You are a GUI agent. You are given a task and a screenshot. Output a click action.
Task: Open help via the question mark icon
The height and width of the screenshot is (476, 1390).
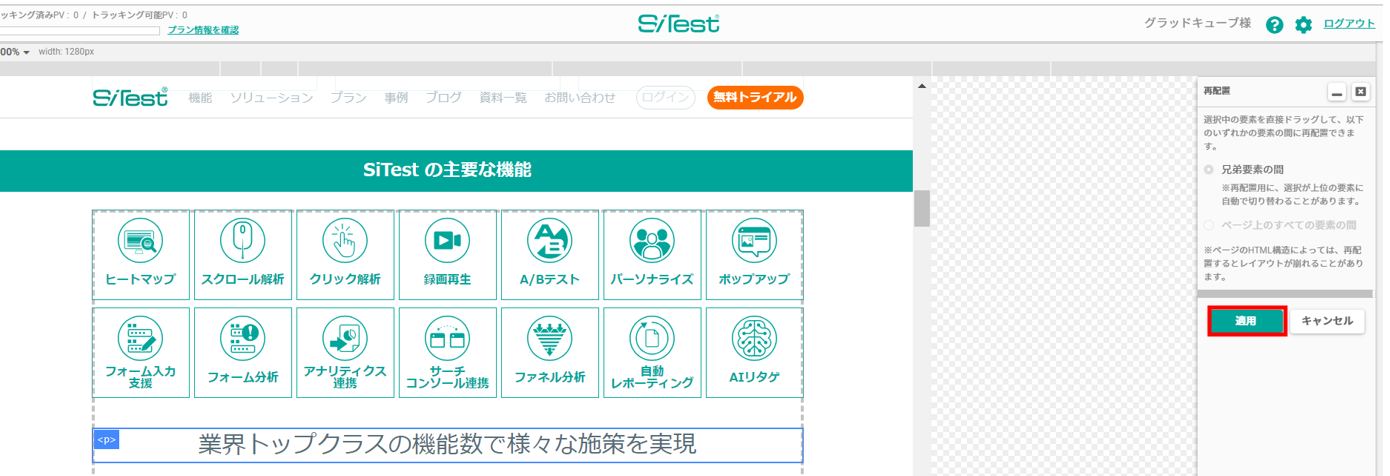[x=1274, y=25]
